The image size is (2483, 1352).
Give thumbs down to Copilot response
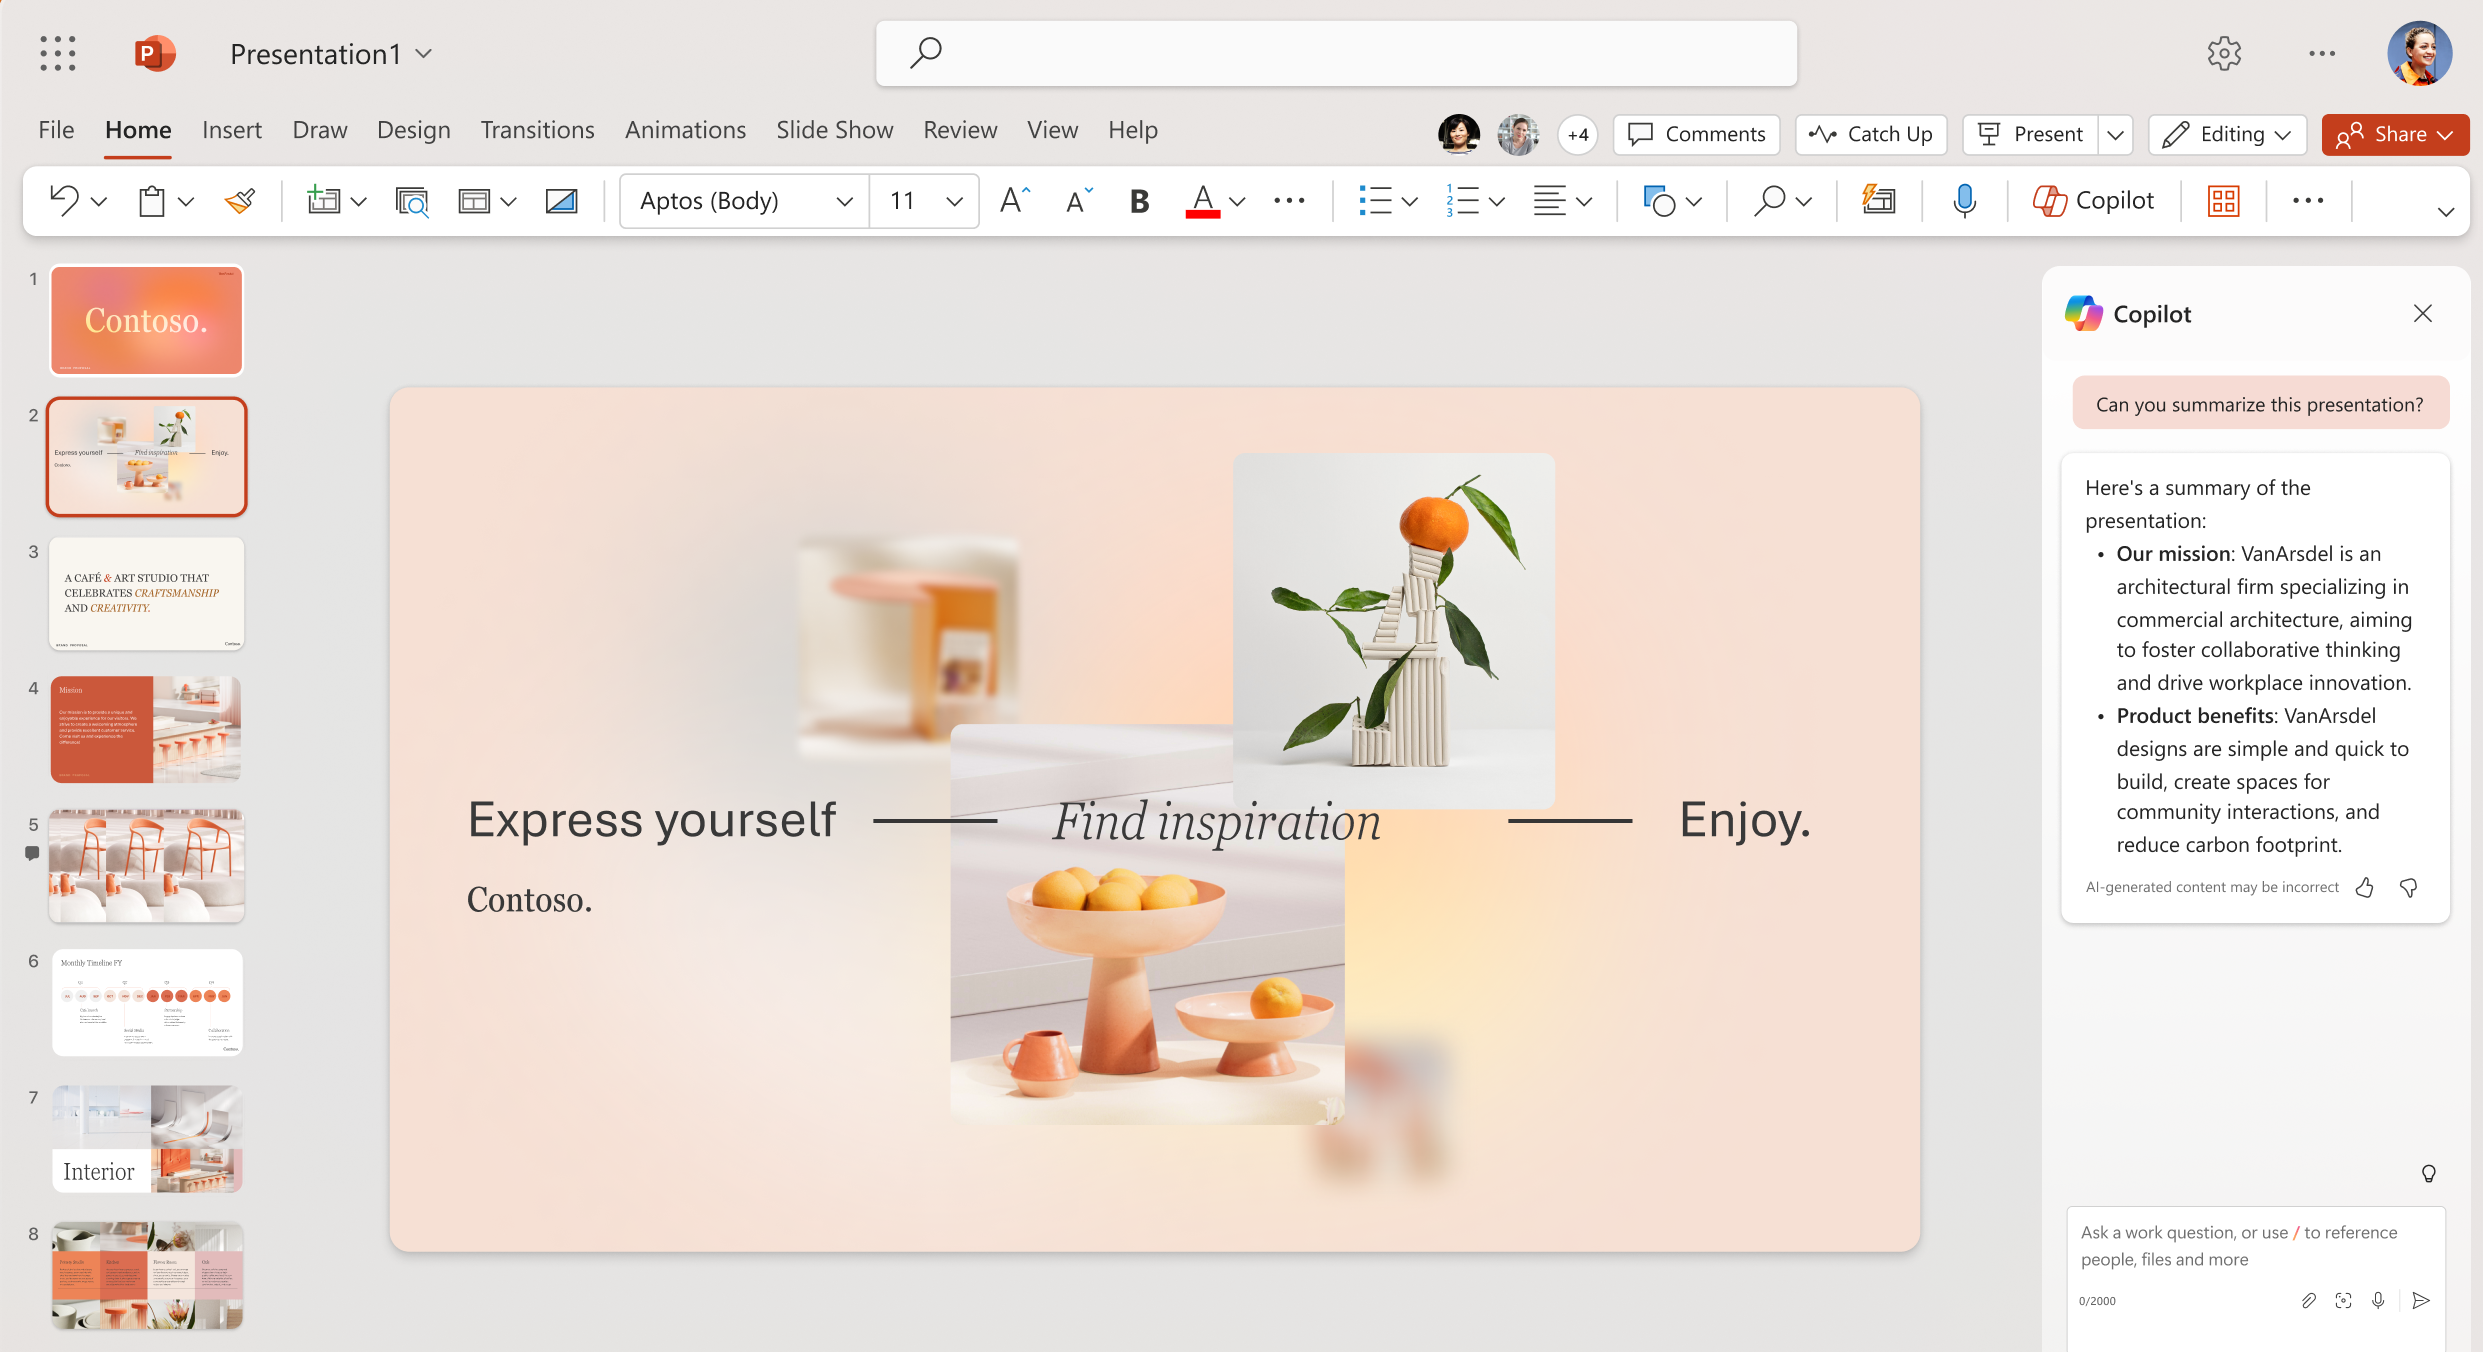(x=2408, y=887)
